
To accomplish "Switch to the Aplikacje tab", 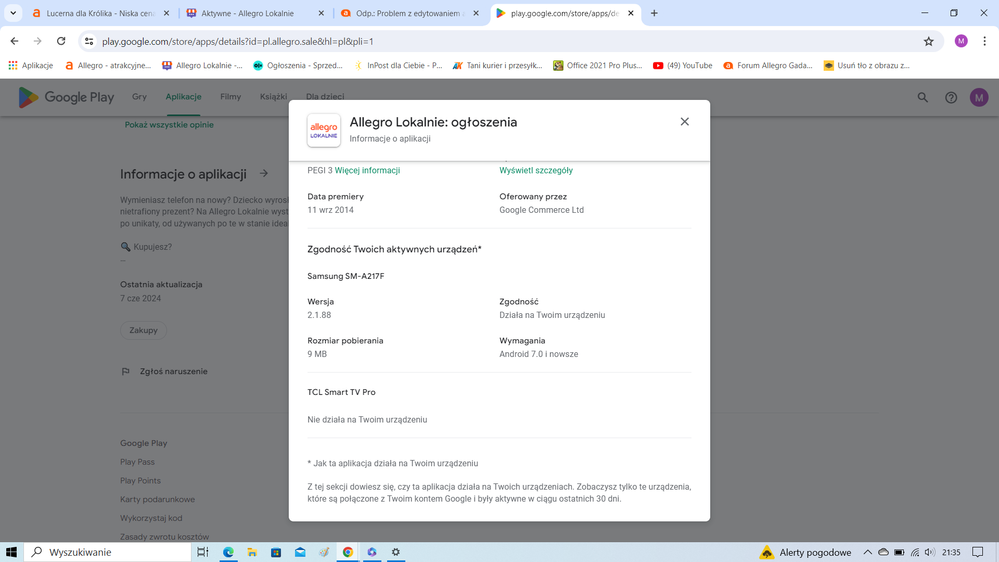I will [183, 97].
